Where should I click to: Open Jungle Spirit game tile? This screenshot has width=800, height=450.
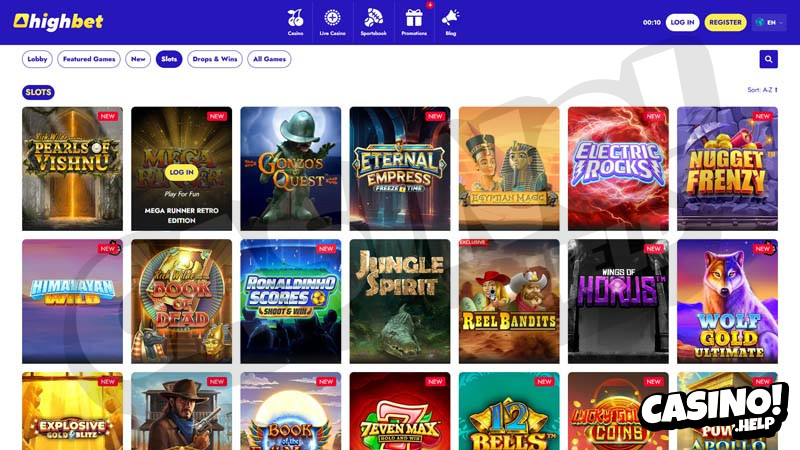pyautogui.click(x=400, y=302)
